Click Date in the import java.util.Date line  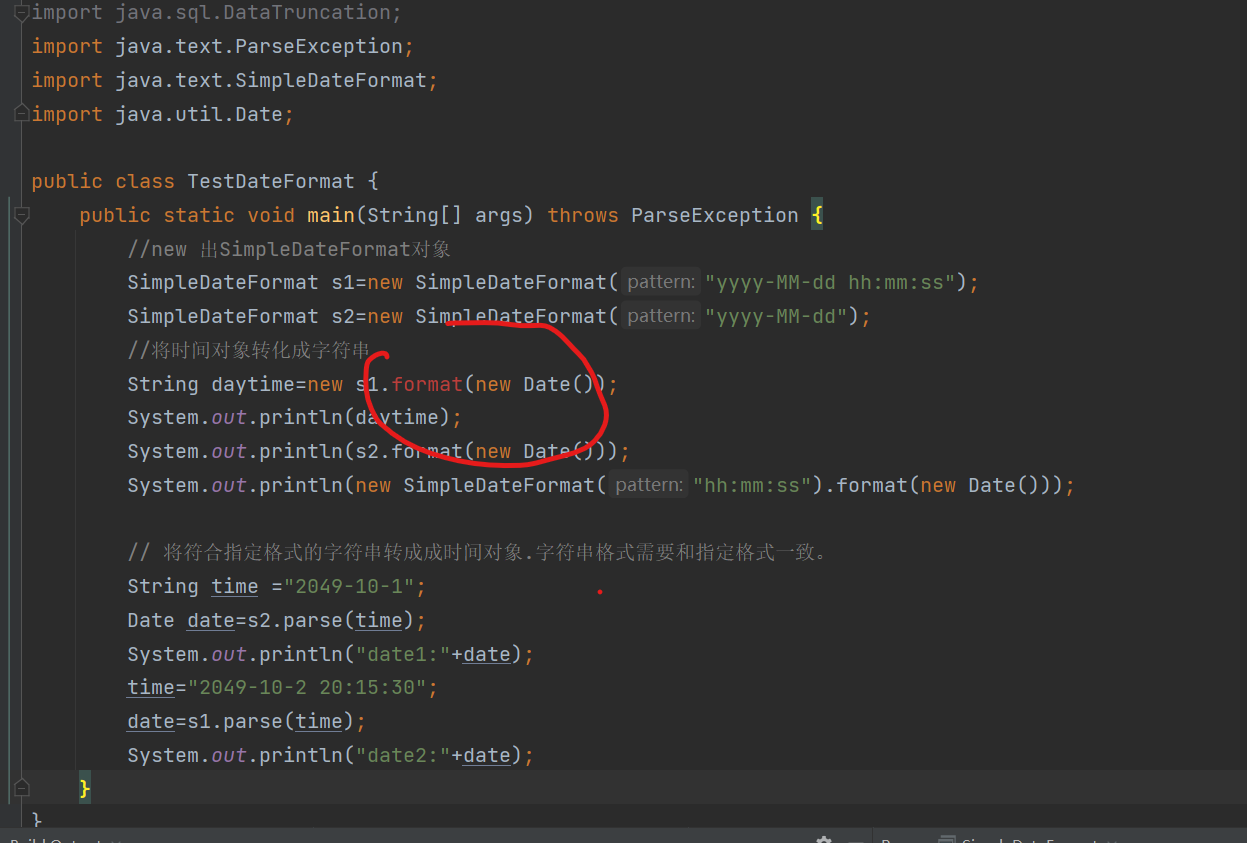point(259,114)
